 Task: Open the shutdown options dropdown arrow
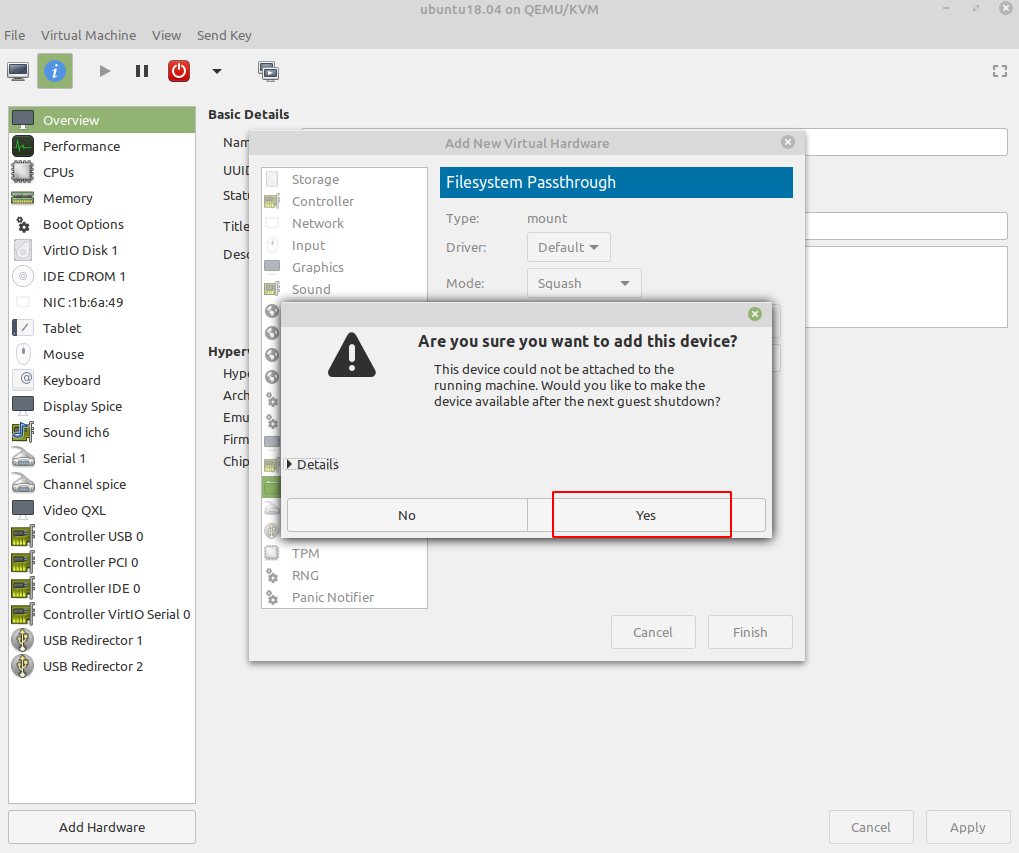pos(217,71)
